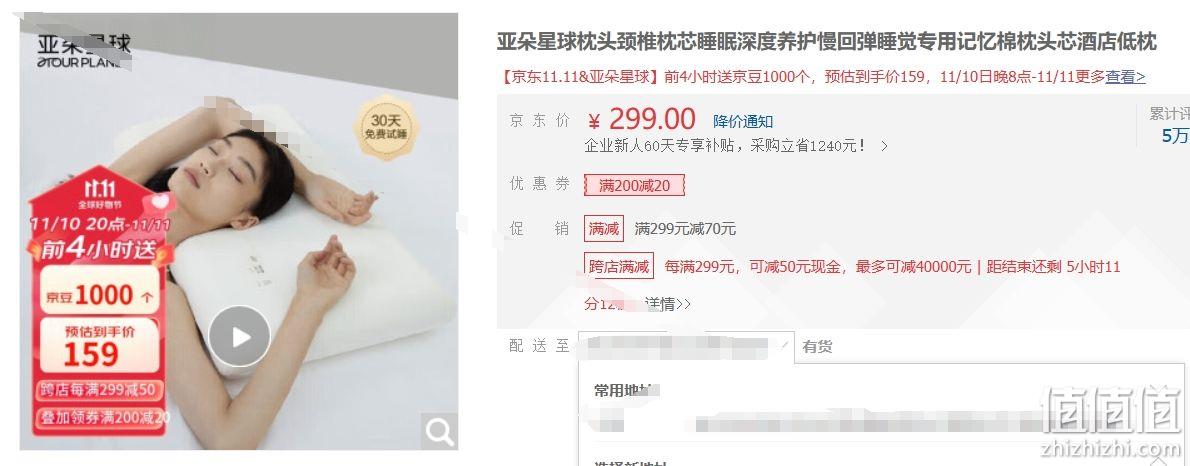This screenshot has height=466, width=1190.
Task: Click the 30天免费试睡 badge
Action: click(386, 127)
